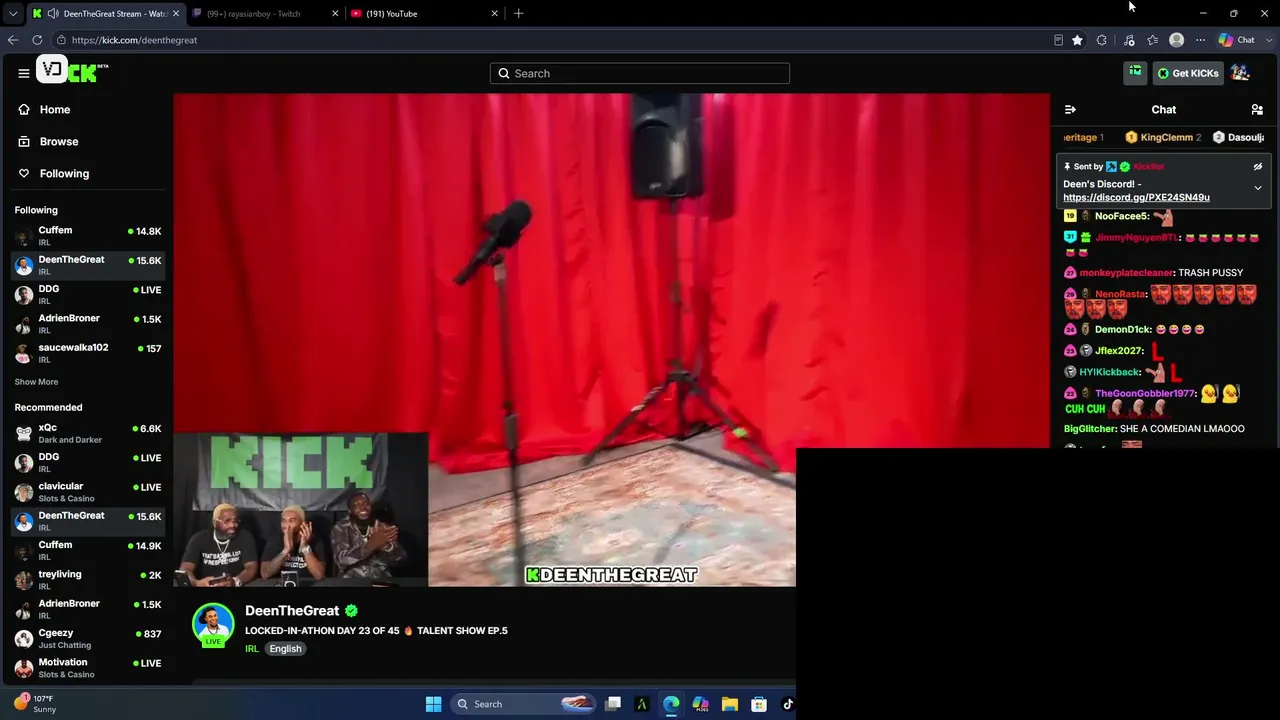Click the Kick search box
The image size is (1280, 720).
coord(640,73)
